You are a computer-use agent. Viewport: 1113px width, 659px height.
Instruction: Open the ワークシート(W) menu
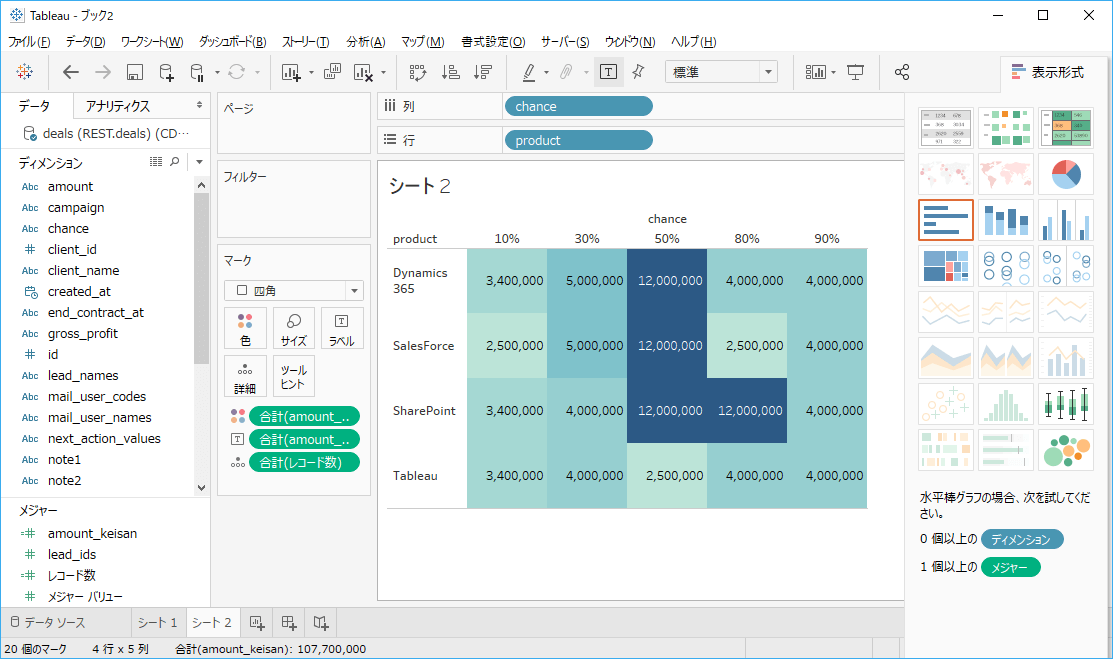tap(152, 41)
